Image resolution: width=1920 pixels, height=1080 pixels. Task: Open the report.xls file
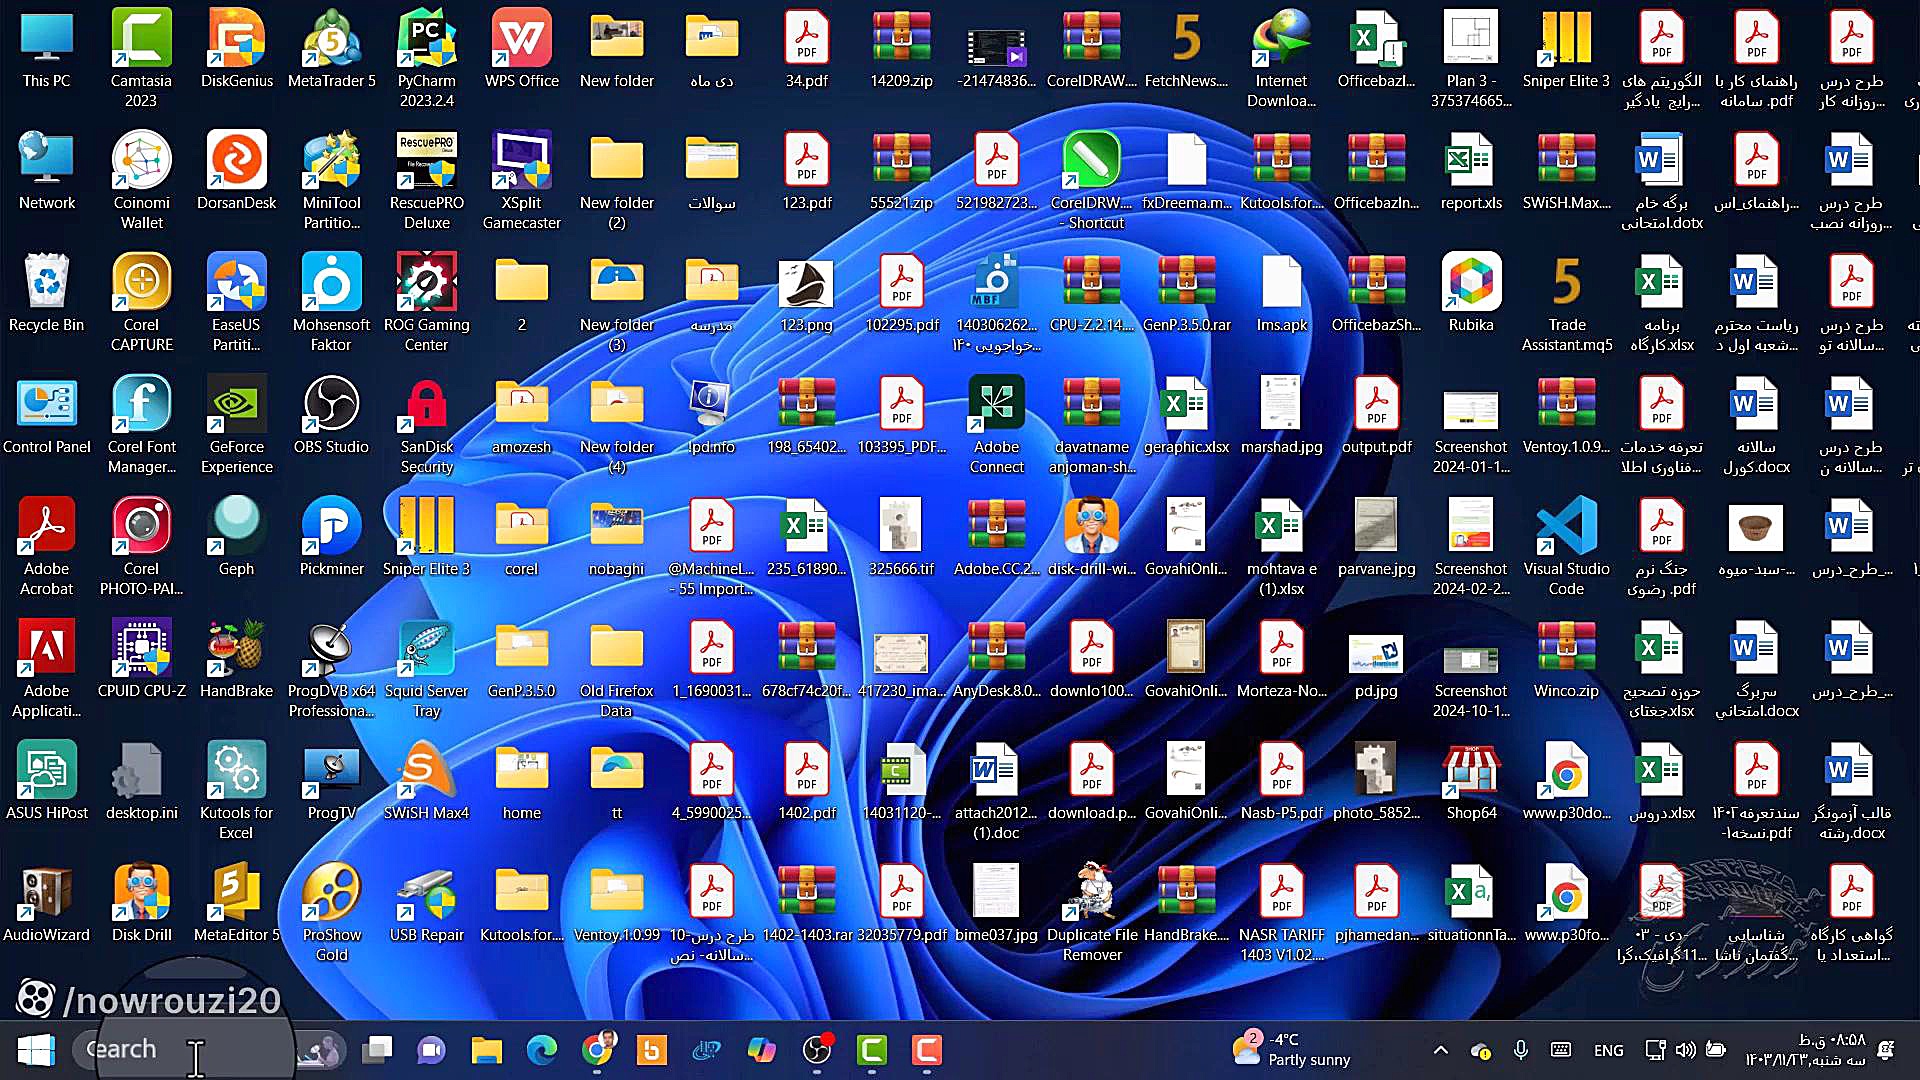point(1471,172)
